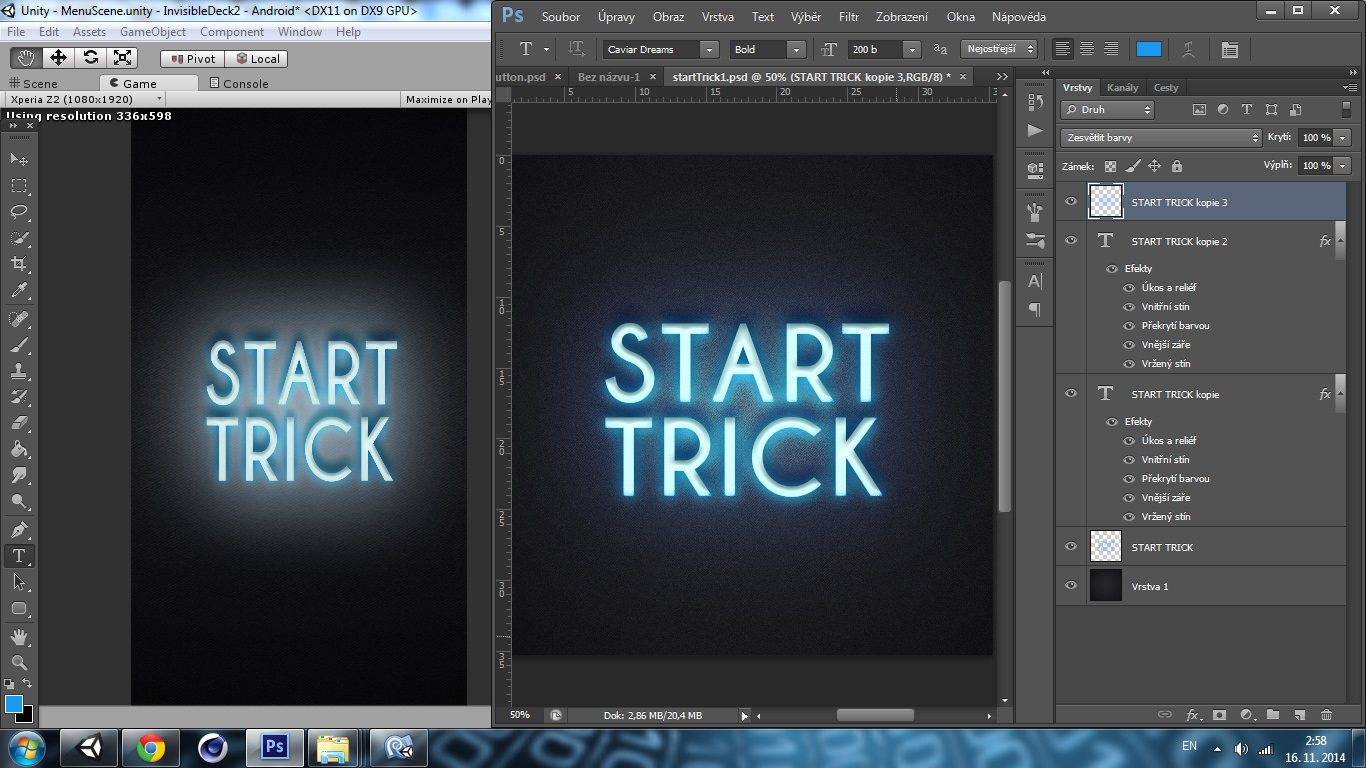Click Maximize on Play in Unity
The height and width of the screenshot is (768, 1366).
(448, 99)
